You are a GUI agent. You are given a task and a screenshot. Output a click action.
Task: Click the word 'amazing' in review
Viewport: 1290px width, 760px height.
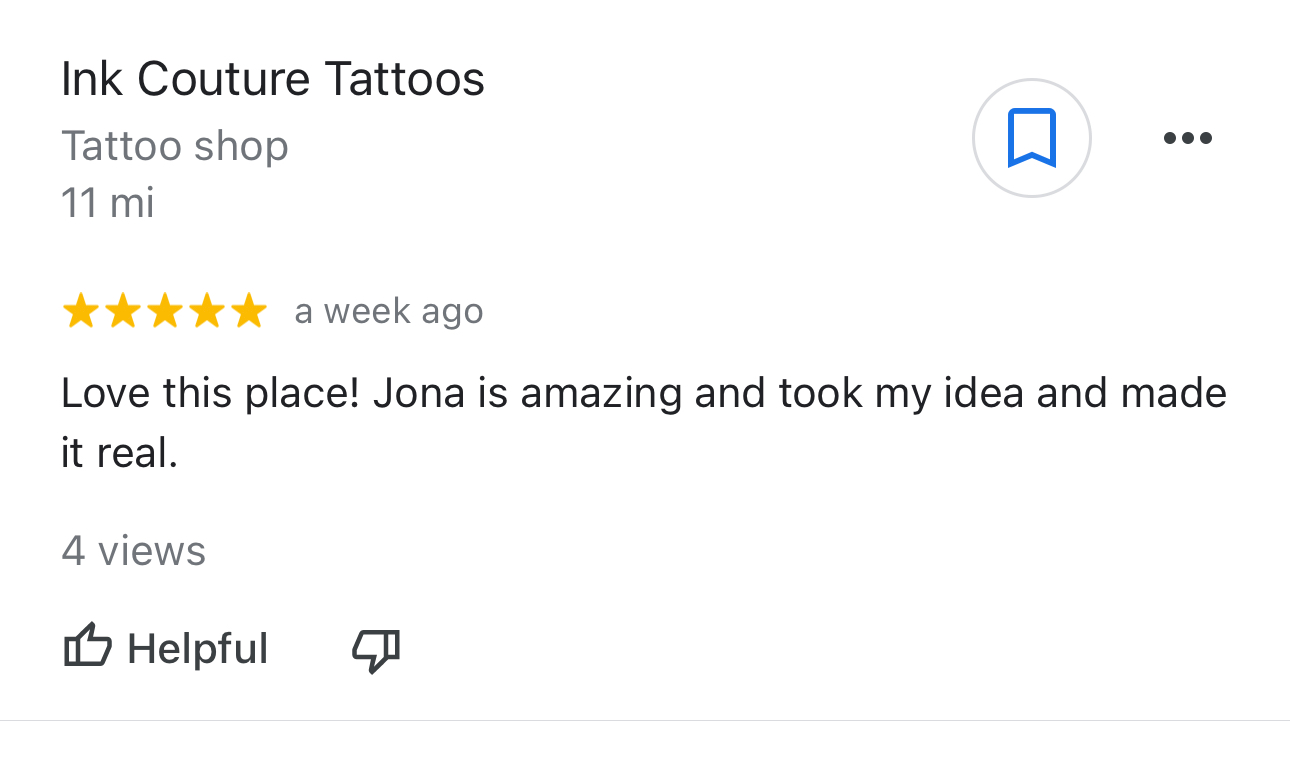(601, 393)
